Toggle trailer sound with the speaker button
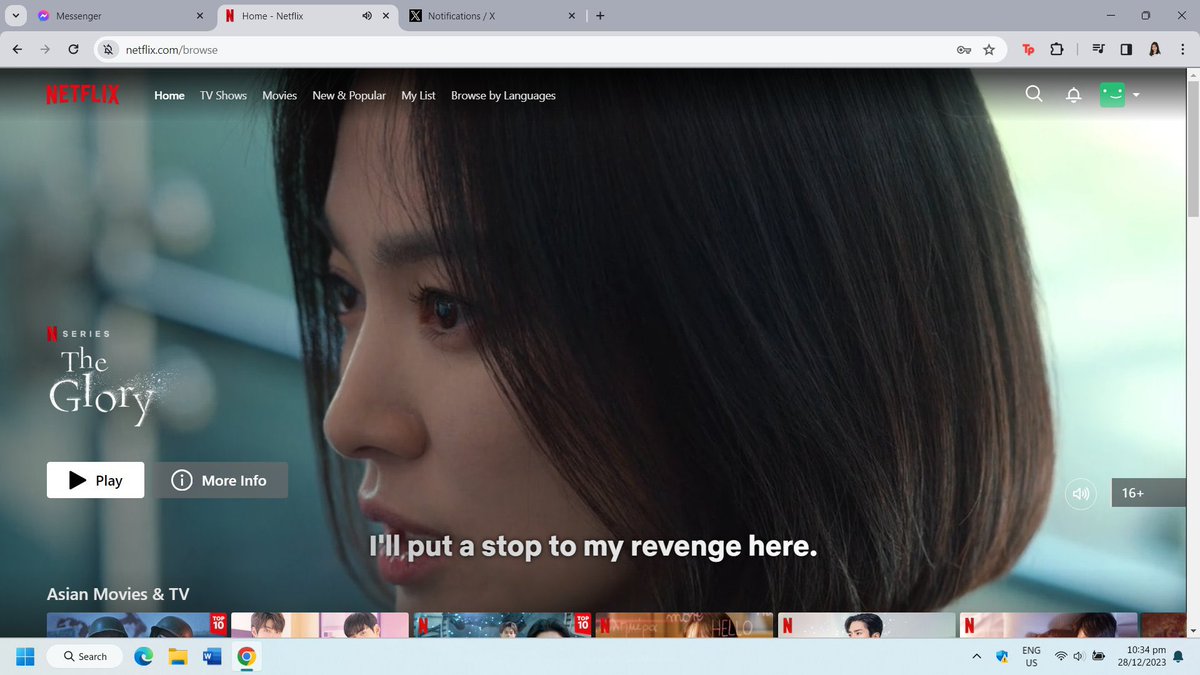Screen dimensions: 1200x675 click(1081, 493)
